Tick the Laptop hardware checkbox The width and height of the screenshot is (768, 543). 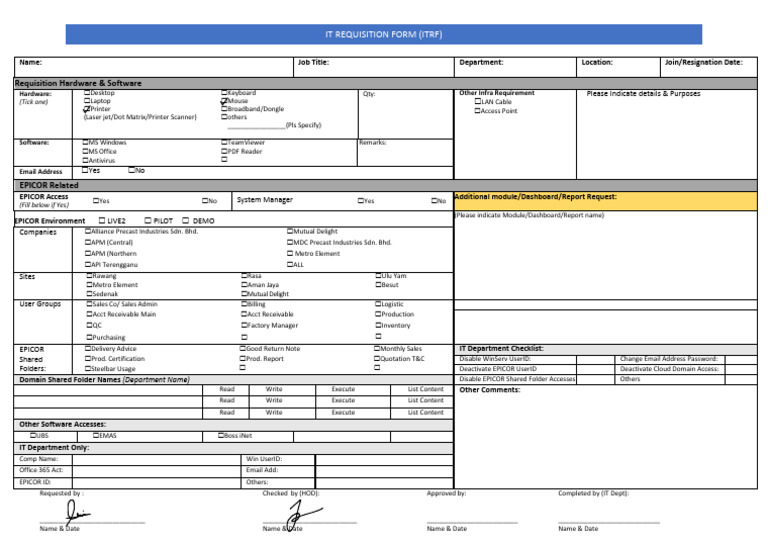[87, 100]
